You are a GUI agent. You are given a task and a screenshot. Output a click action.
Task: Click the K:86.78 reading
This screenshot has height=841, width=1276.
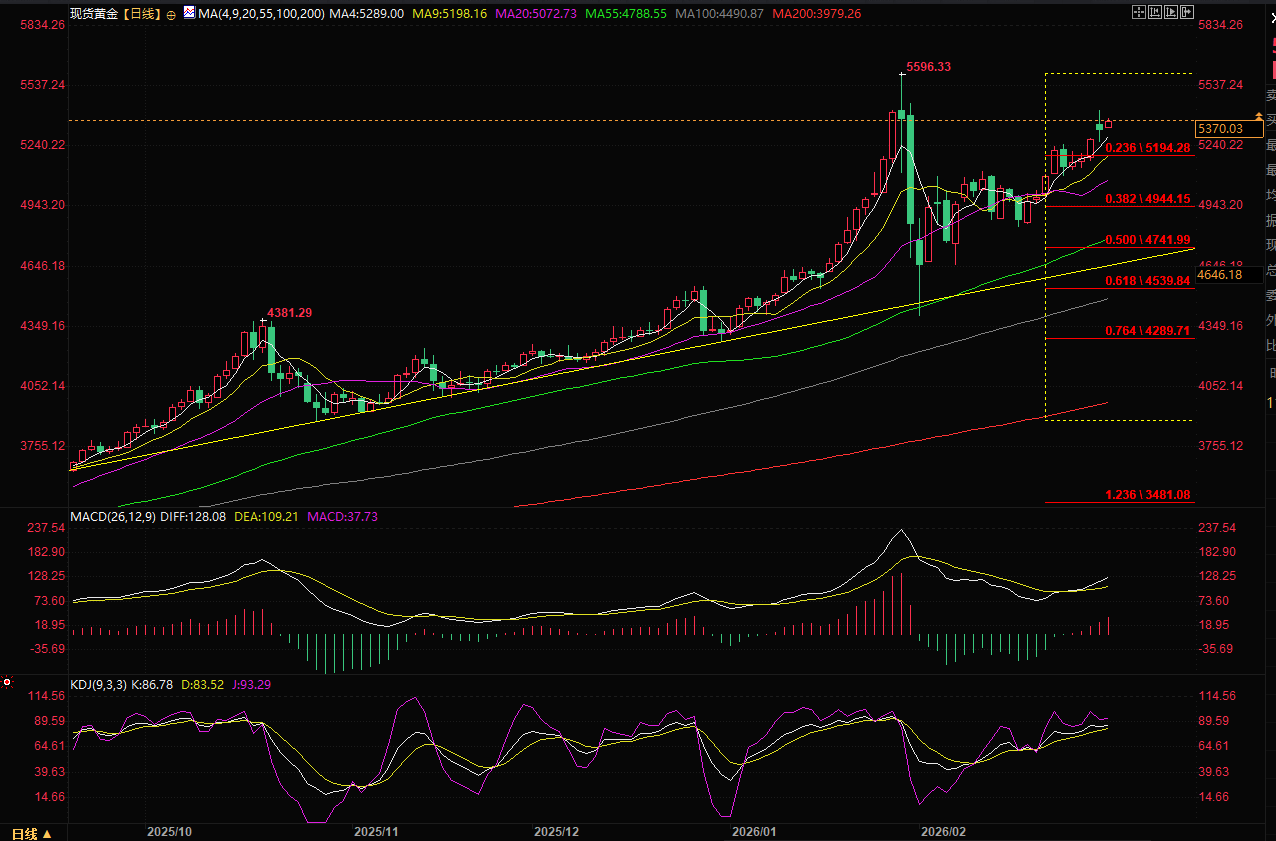coord(153,685)
